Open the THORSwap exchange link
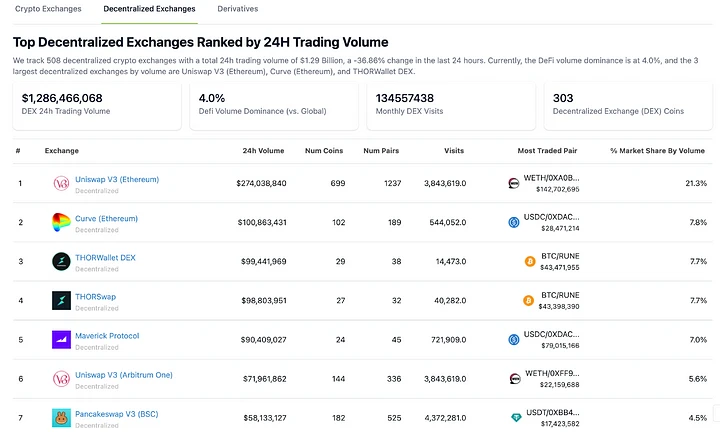 pos(96,297)
